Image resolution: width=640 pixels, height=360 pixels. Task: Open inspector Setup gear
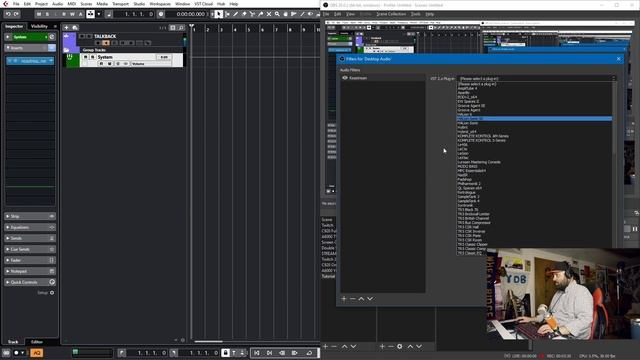52,293
